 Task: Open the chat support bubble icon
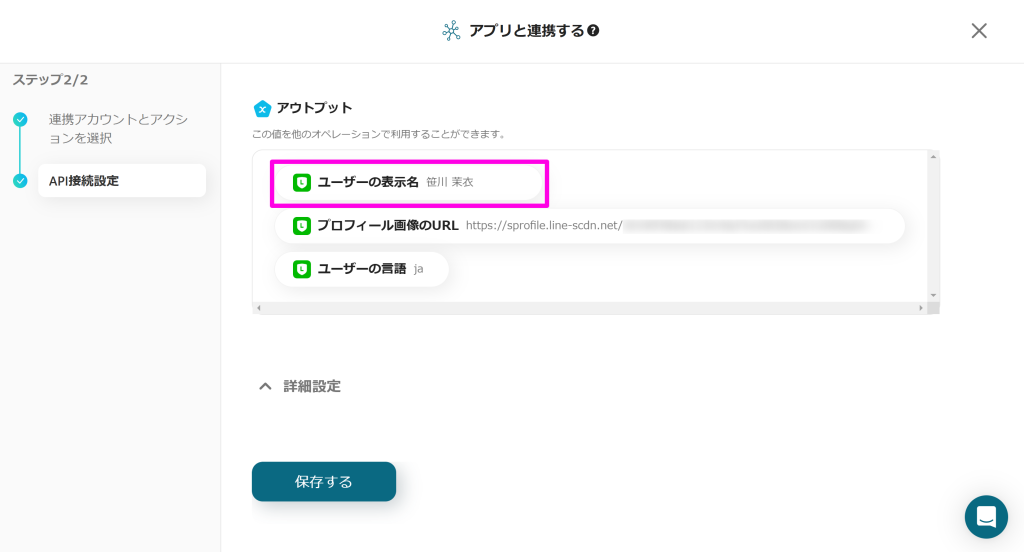986,517
